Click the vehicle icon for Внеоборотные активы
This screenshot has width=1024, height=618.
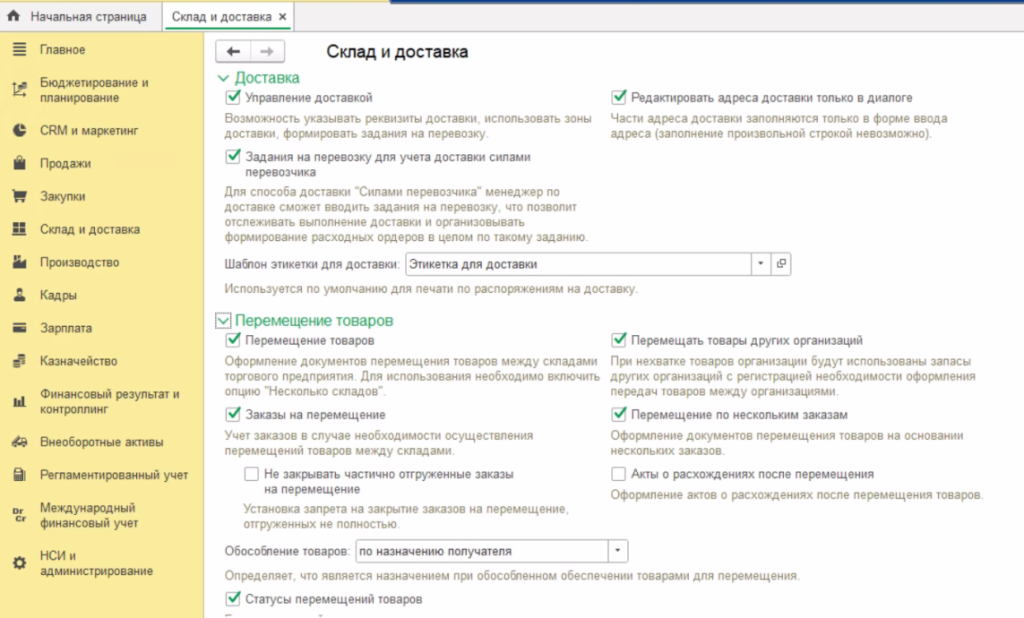coord(18,441)
